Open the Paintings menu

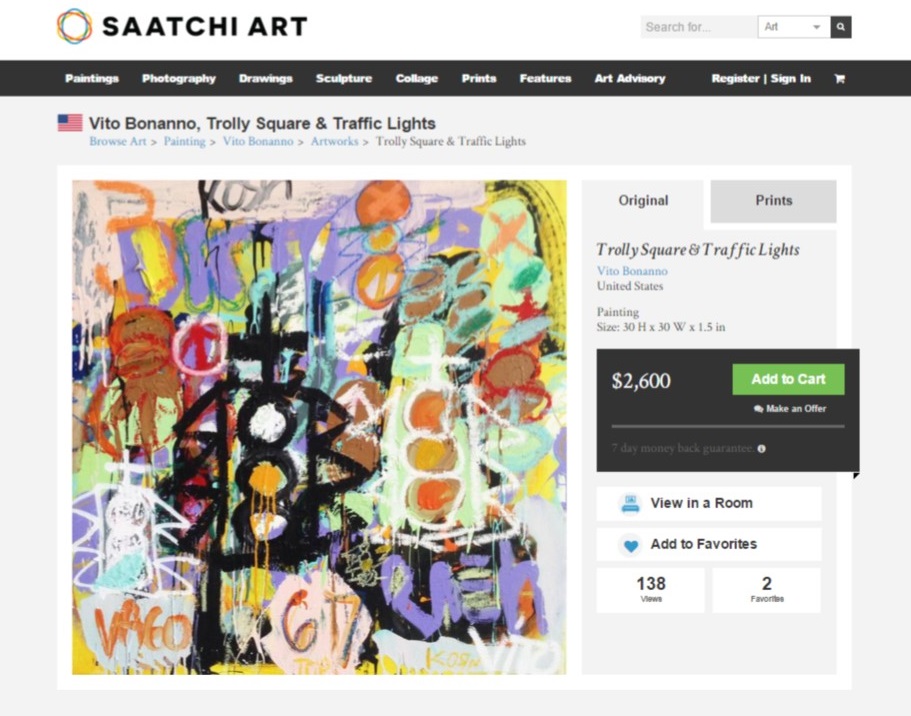tap(92, 78)
